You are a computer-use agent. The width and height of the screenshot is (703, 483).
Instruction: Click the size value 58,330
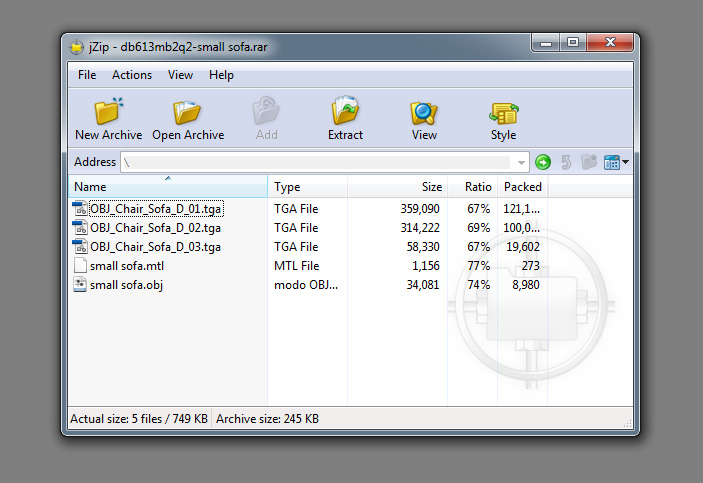[x=423, y=247]
